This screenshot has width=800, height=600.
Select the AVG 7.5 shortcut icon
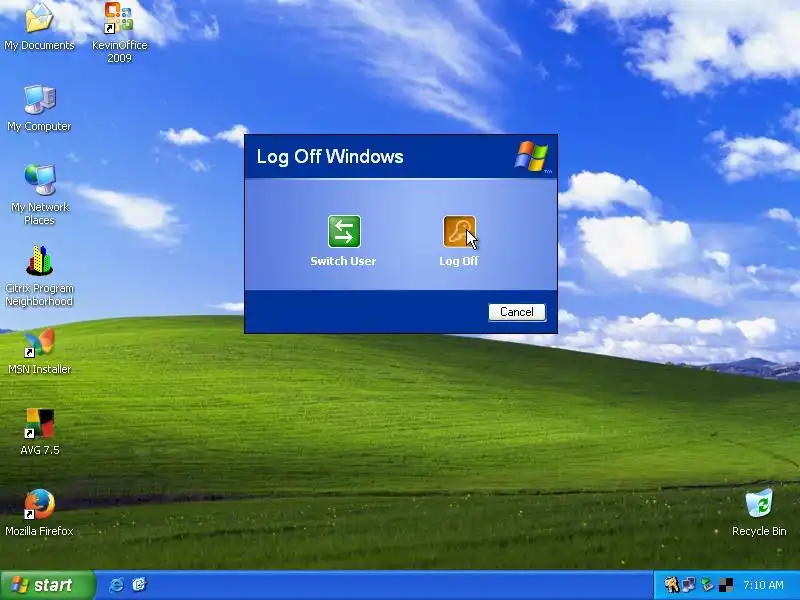coord(39,423)
